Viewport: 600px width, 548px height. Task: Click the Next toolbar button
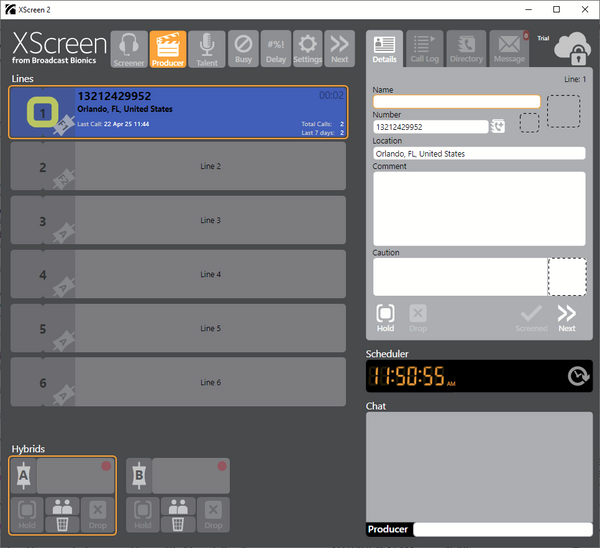pos(340,49)
